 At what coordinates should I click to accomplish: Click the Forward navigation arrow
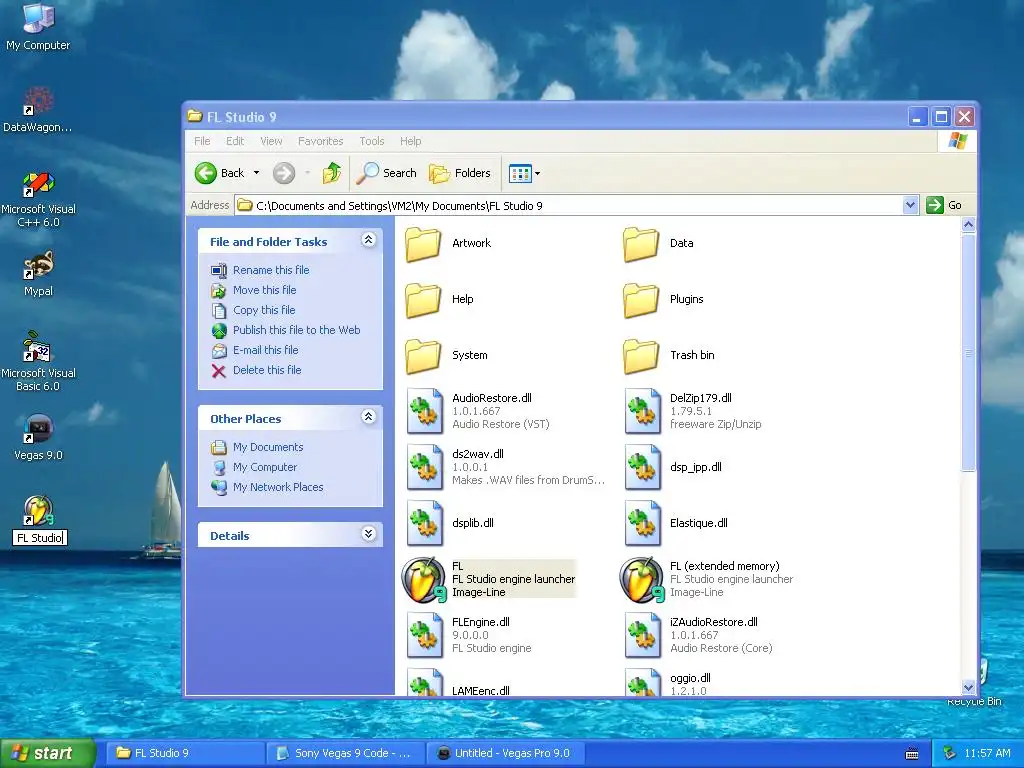(284, 173)
